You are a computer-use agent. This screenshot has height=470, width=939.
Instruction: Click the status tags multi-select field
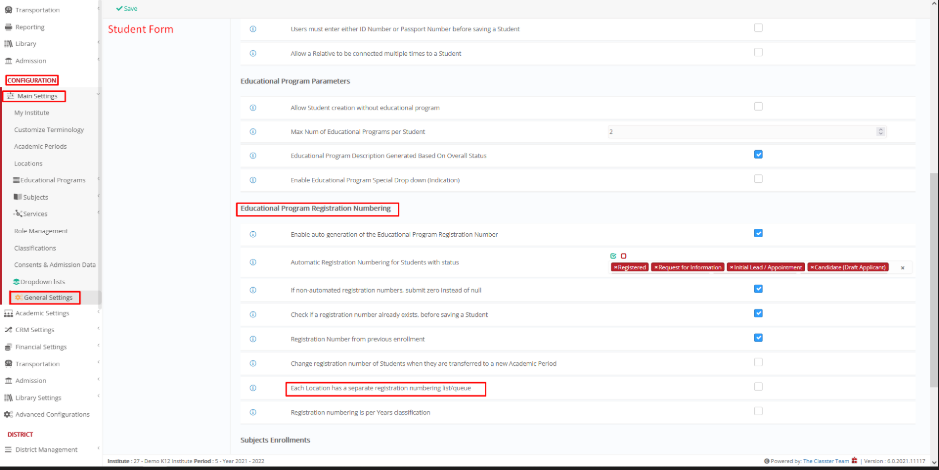coord(761,268)
